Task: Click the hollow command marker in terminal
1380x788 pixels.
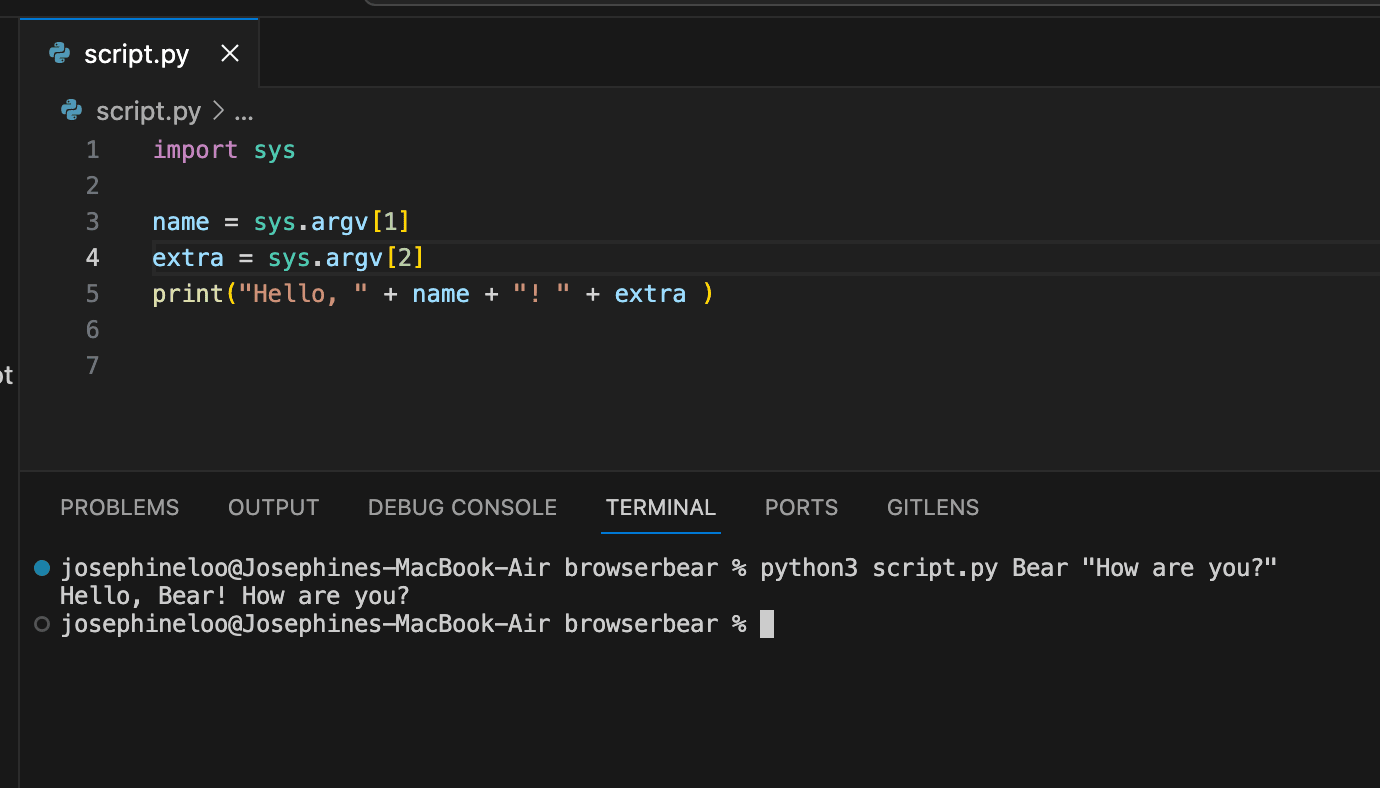Action: pos(42,624)
